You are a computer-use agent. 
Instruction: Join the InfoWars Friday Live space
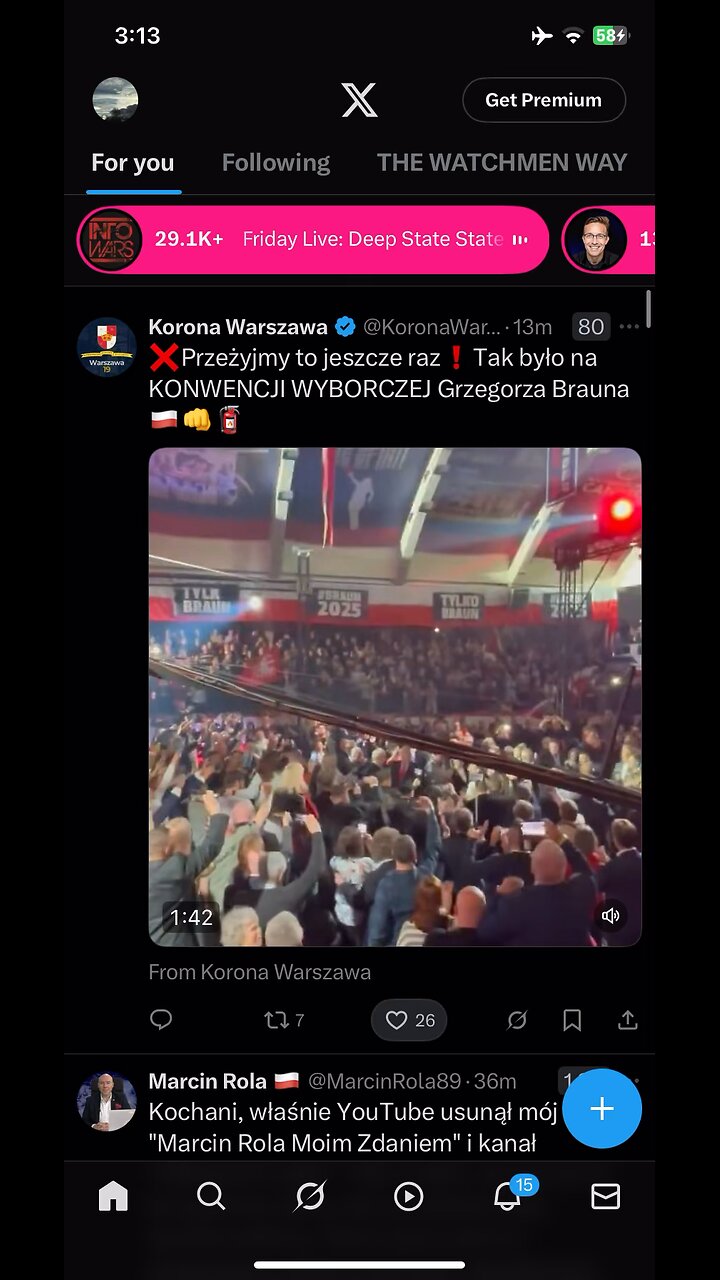tap(313, 240)
